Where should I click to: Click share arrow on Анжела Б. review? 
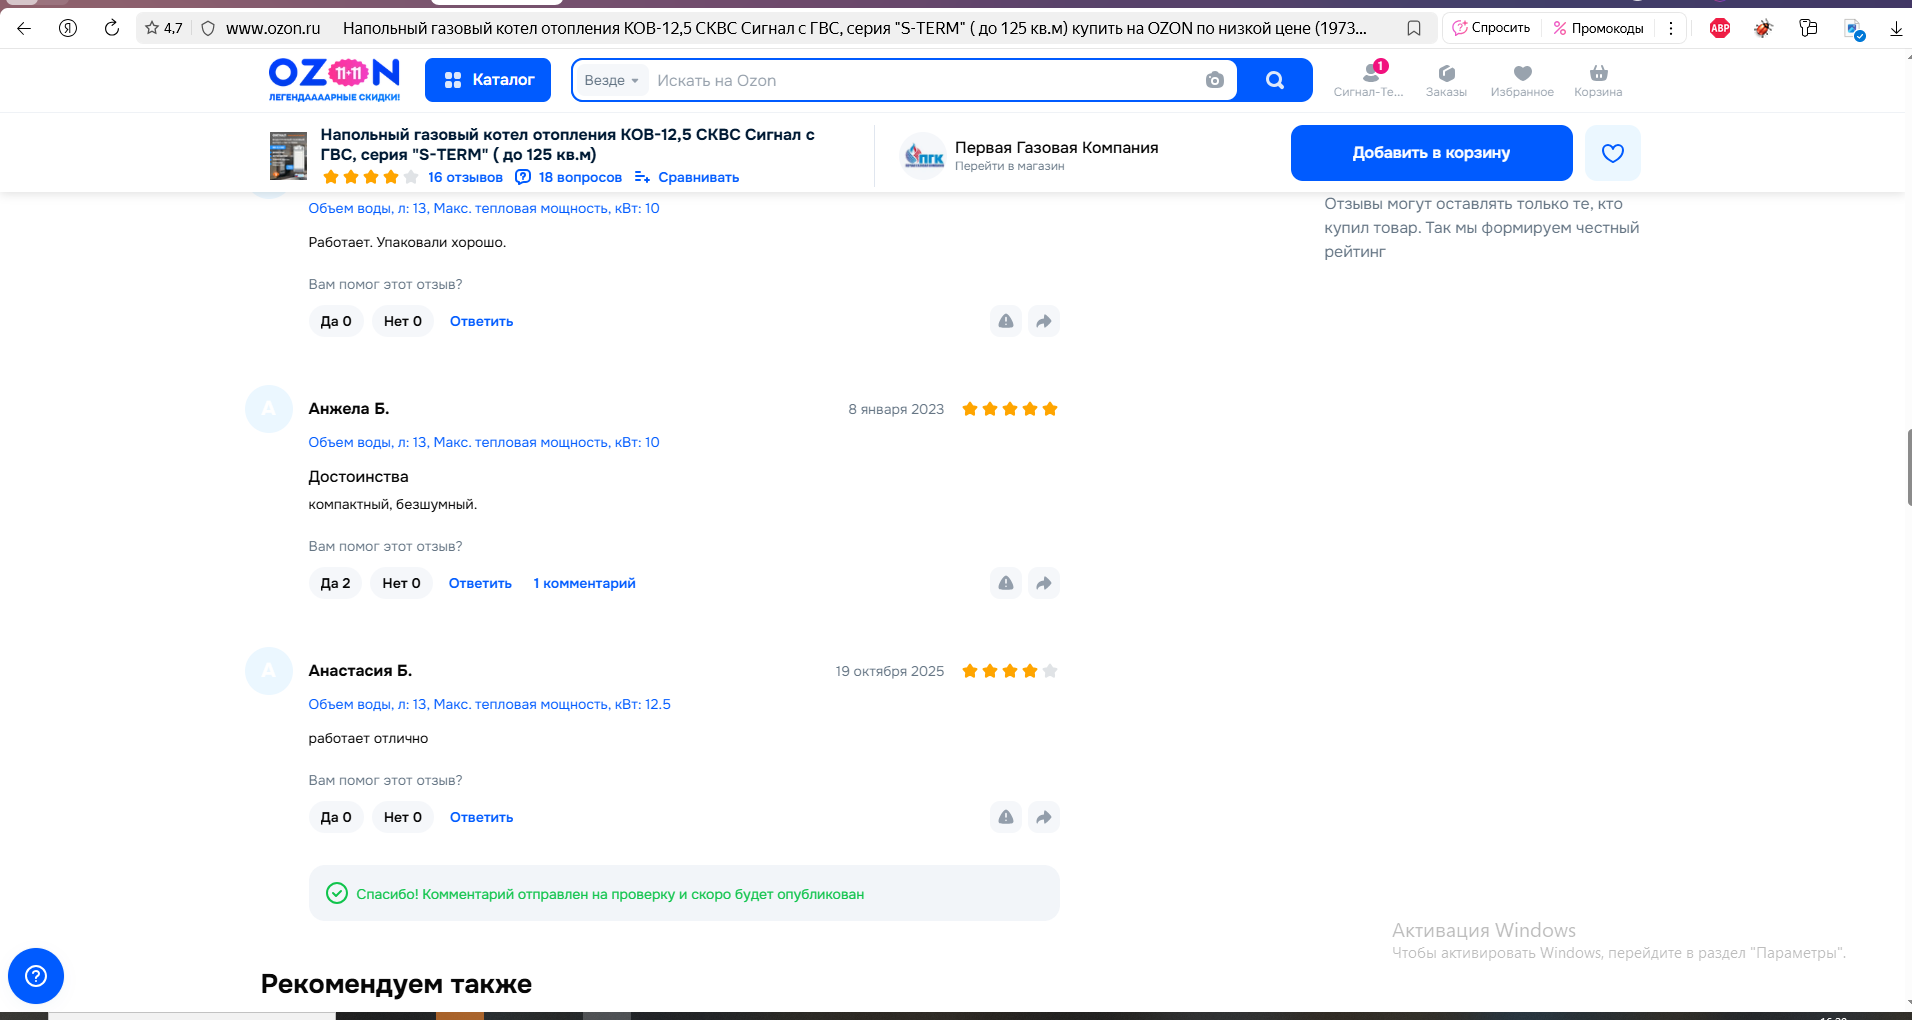coord(1043,583)
